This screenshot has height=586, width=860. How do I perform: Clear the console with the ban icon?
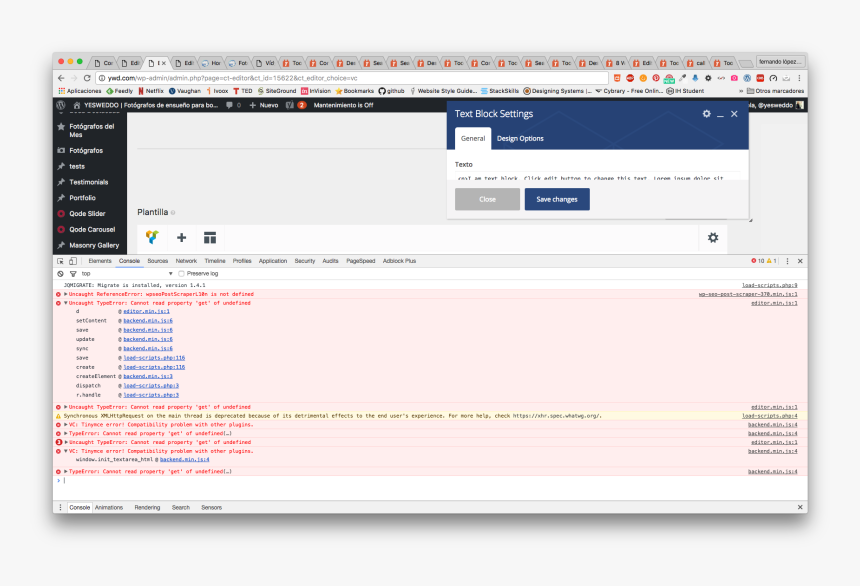[x=60, y=274]
